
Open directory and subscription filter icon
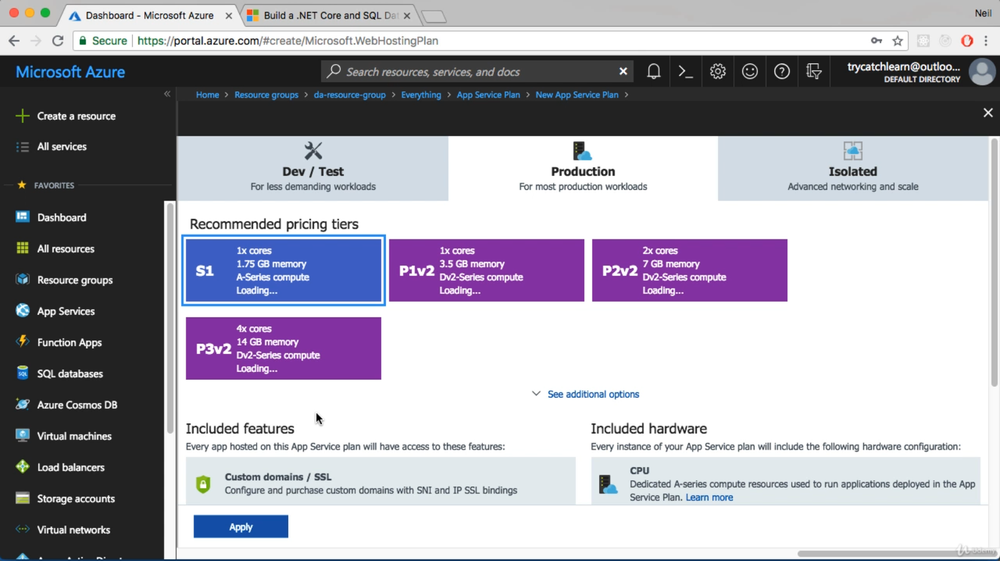[x=814, y=71]
